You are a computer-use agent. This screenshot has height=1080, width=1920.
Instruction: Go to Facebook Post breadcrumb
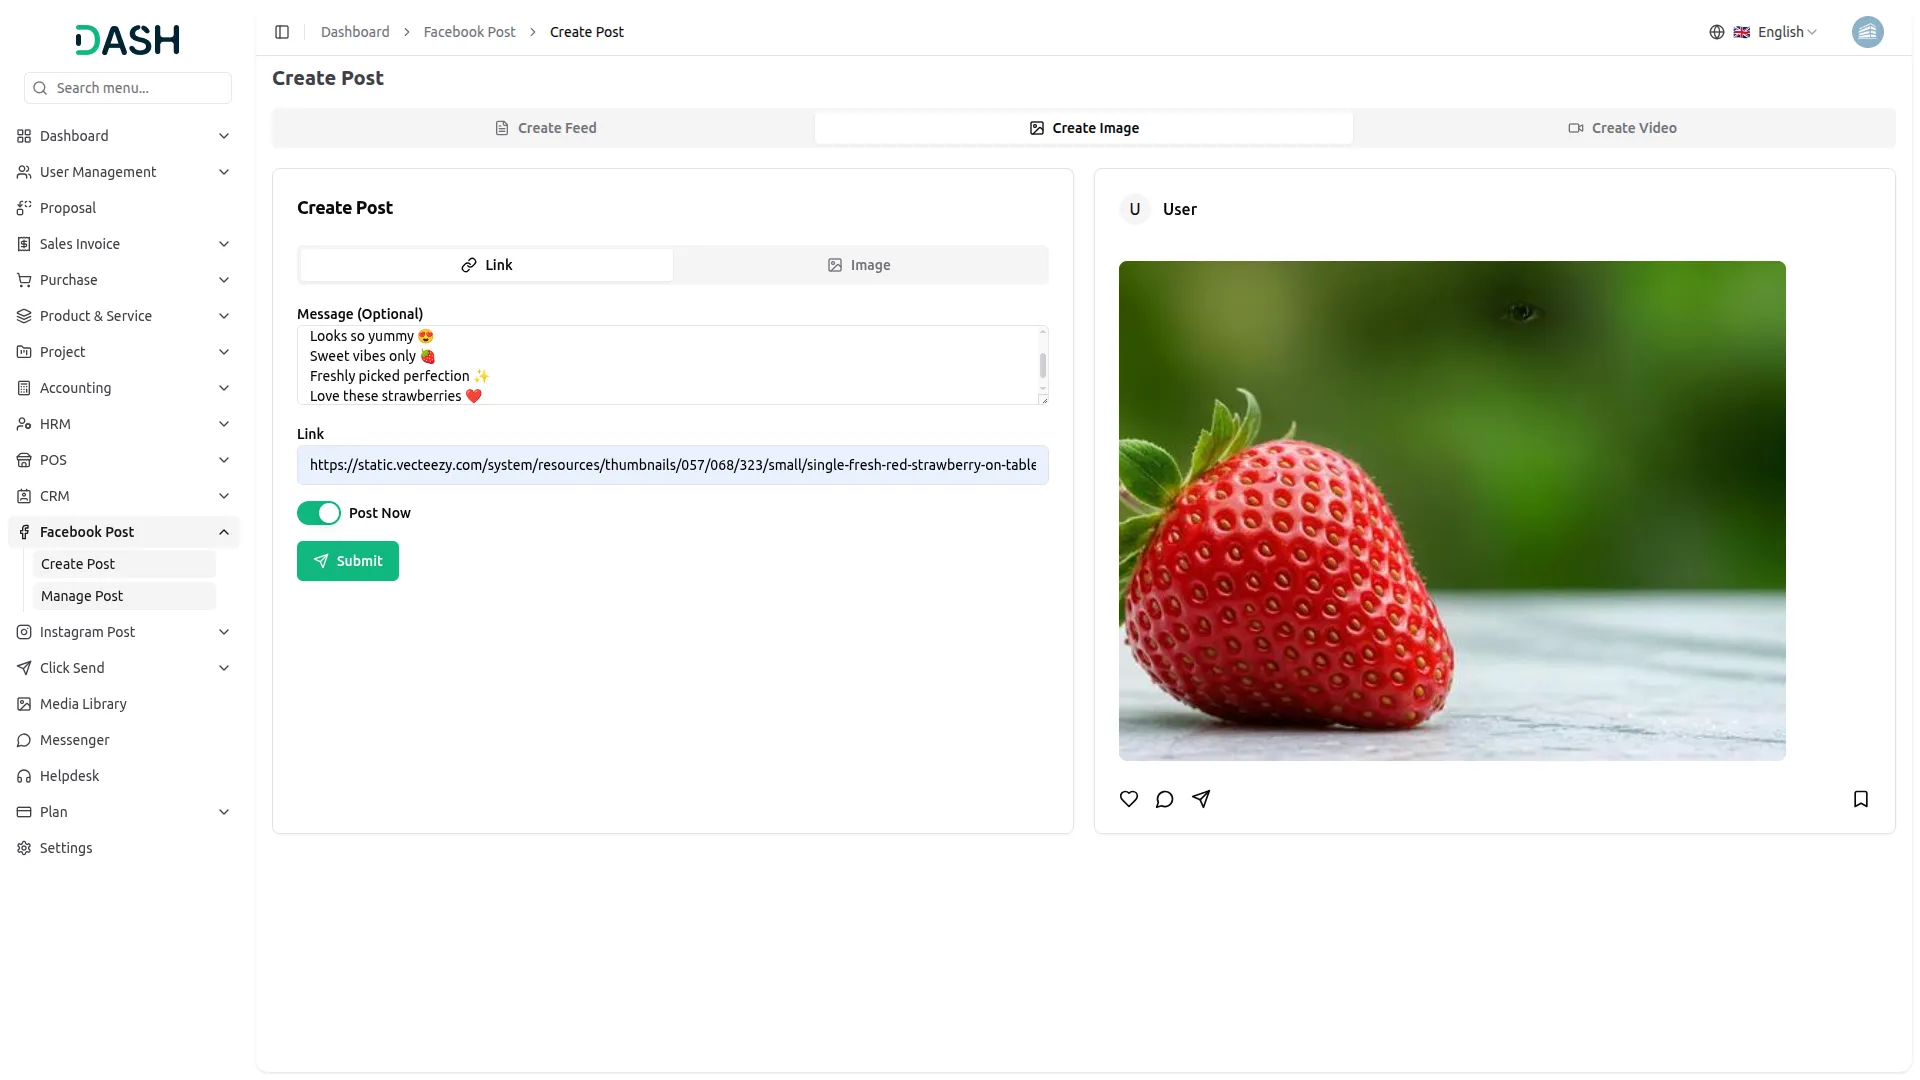click(470, 32)
